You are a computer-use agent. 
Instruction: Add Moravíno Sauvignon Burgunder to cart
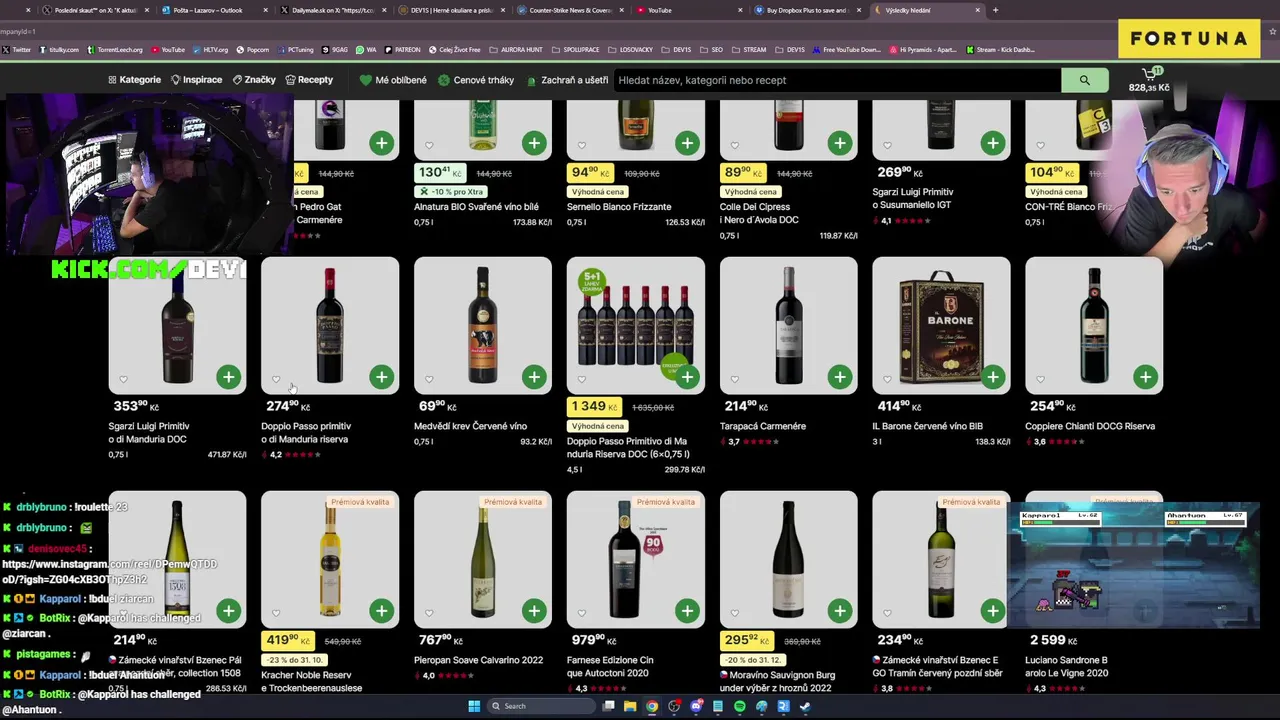[x=840, y=611]
